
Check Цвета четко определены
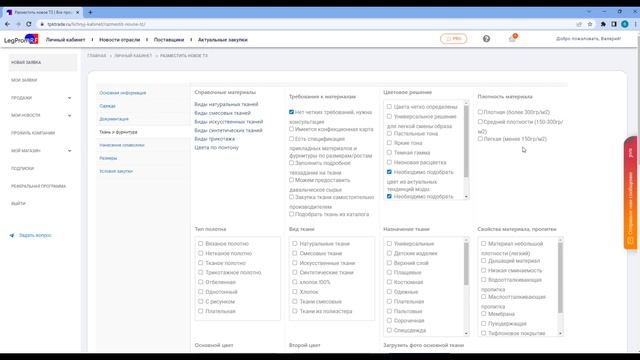point(389,107)
